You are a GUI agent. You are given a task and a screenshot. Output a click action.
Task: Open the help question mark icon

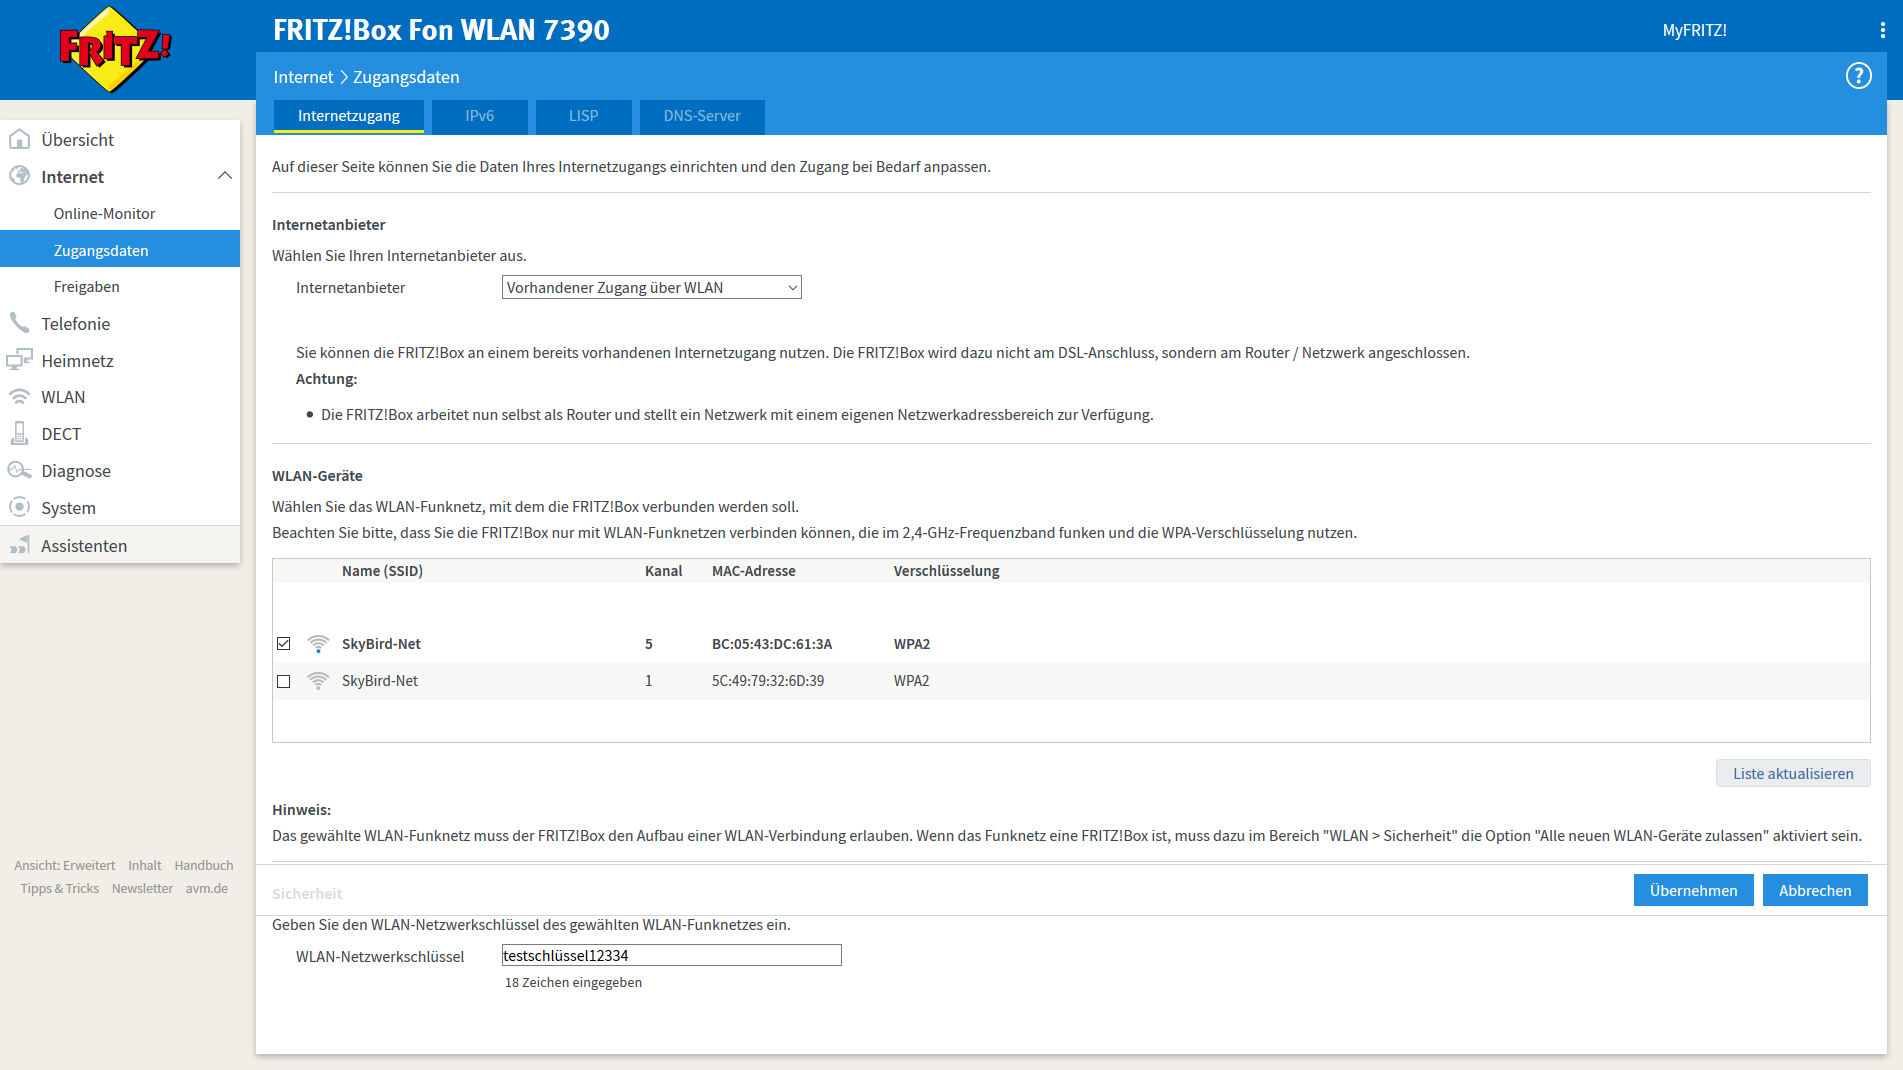tap(1858, 76)
